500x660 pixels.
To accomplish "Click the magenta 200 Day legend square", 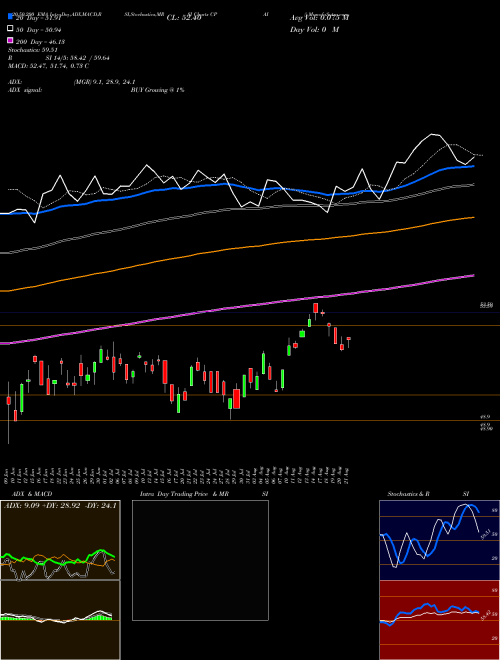I will pos(11,41).
